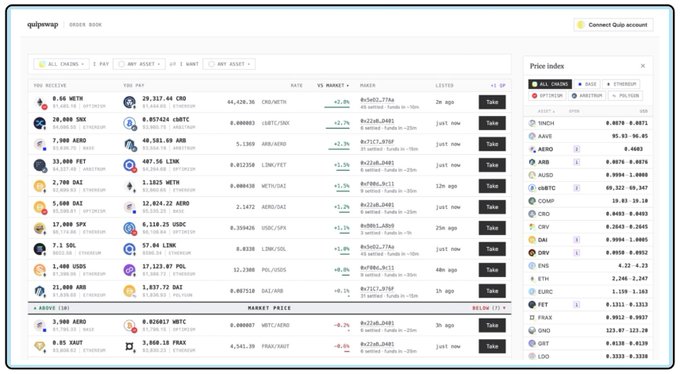Click CRO token icon in 29,317.44 CRO row

pyautogui.click(x=130, y=102)
